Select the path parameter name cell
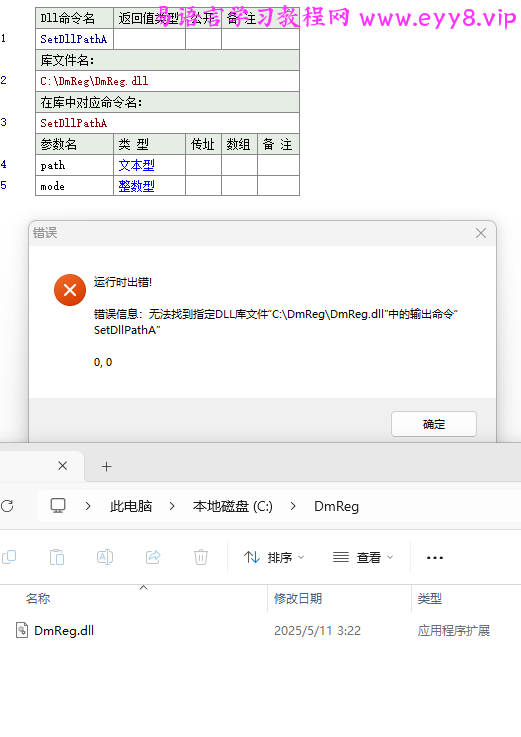Viewport: 521px width, 737px height. click(x=74, y=165)
